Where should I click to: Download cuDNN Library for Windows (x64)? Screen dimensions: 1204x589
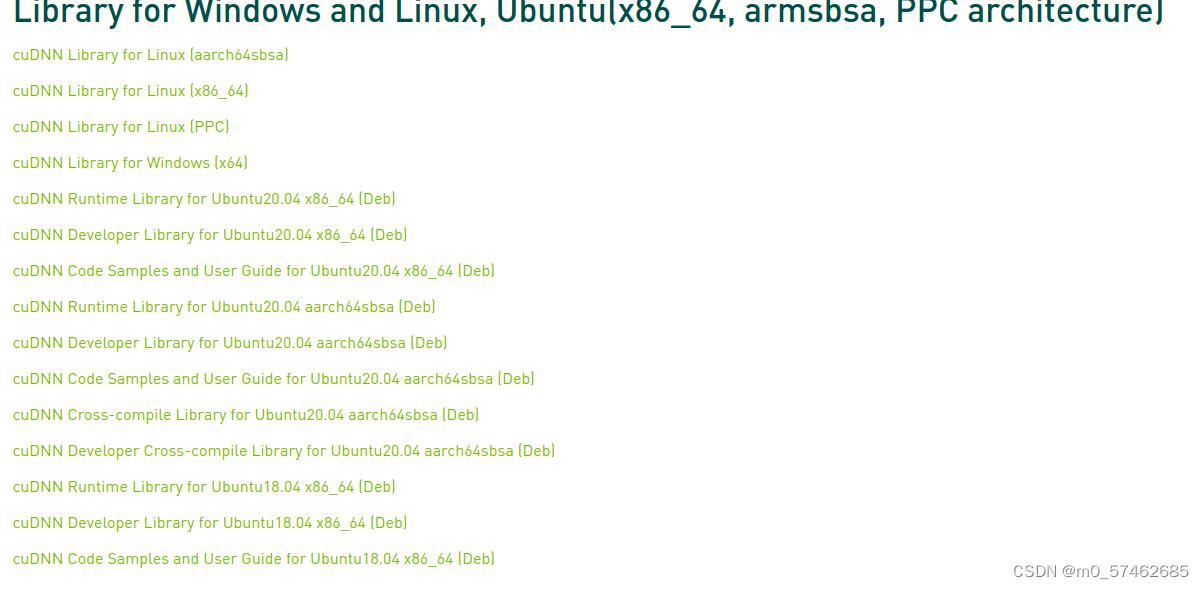129,163
